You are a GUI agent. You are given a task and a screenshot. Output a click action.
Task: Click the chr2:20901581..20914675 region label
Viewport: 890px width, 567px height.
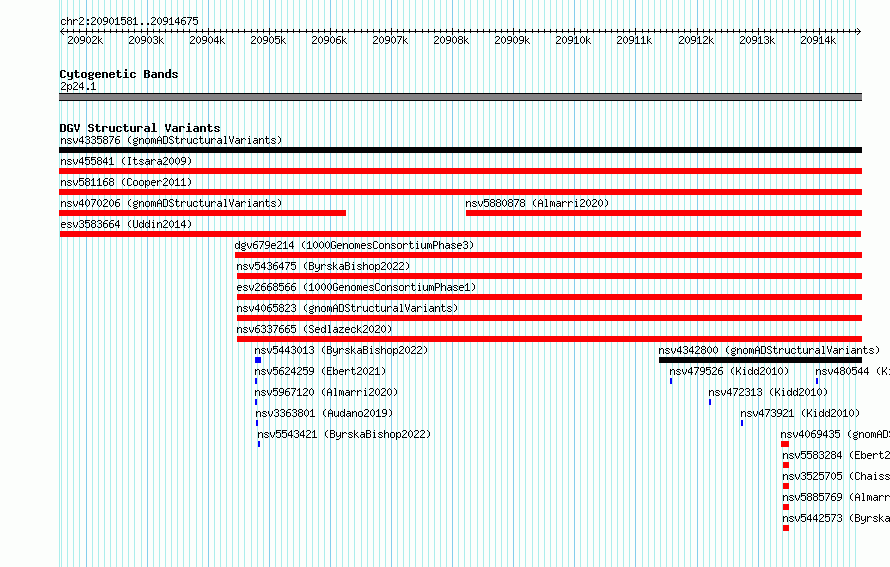pos(129,21)
